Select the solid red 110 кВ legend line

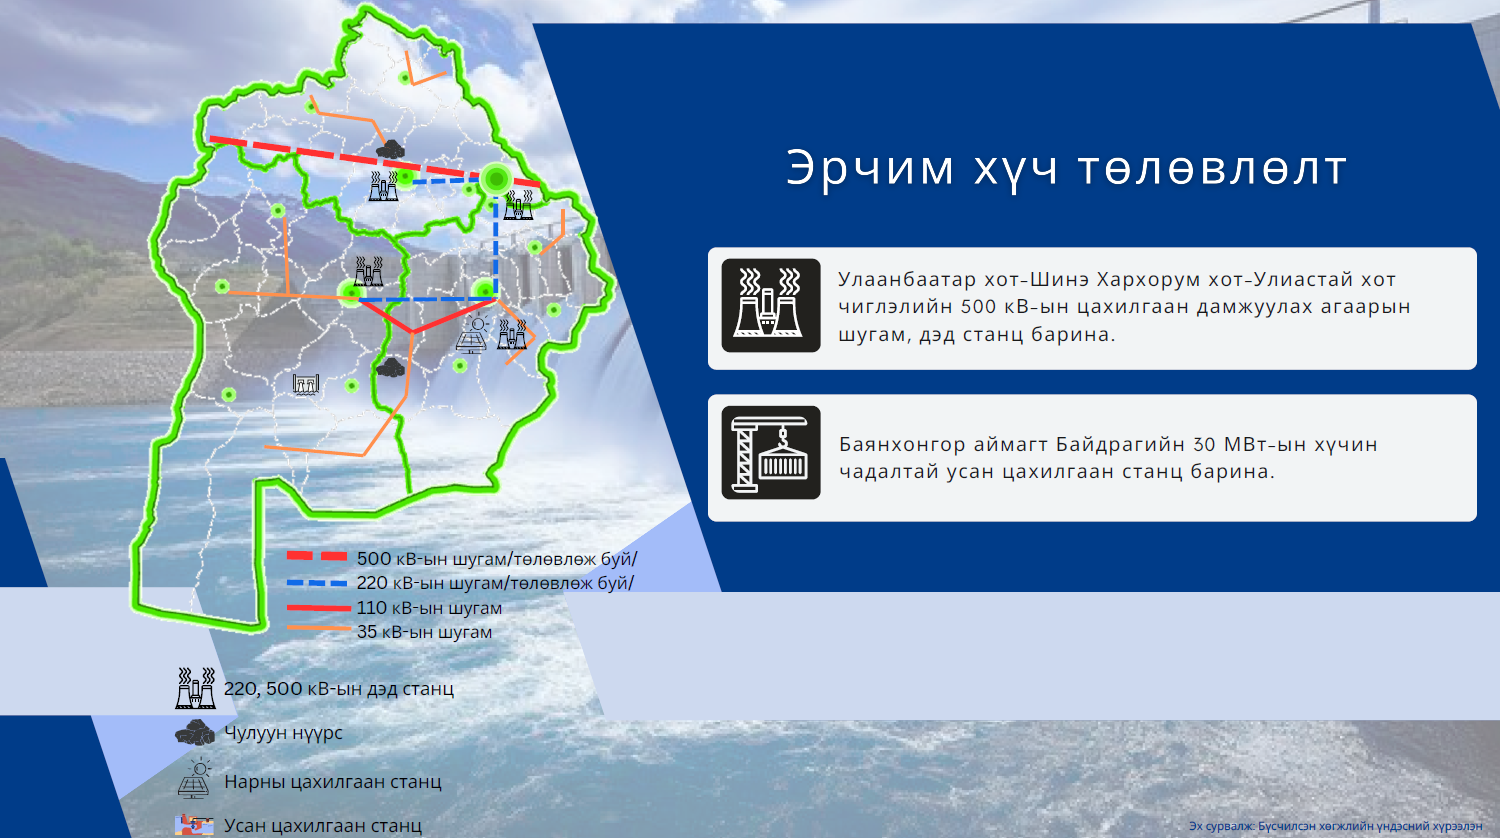317,607
